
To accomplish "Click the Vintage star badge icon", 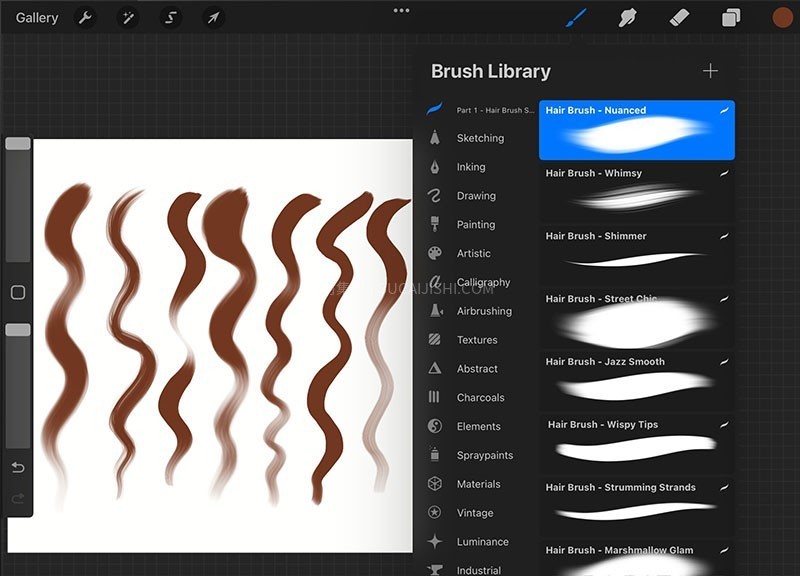I will click(x=435, y=512).
